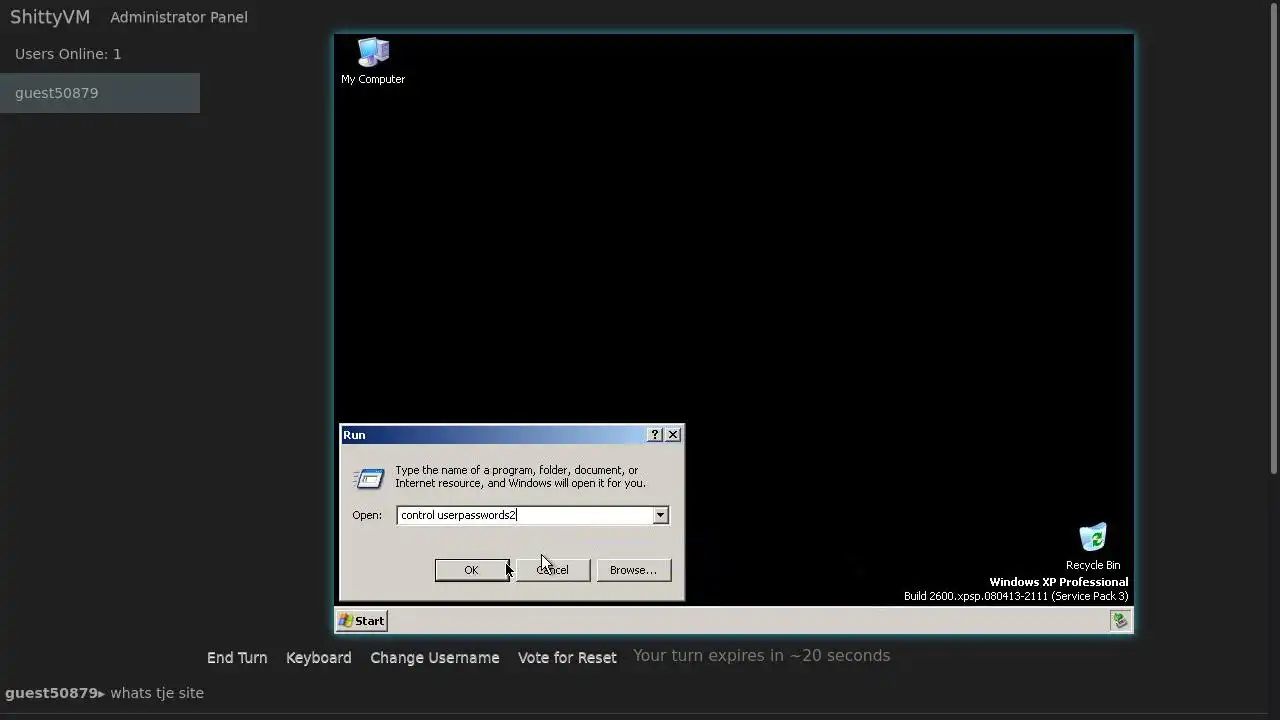Click the Windows XP Professional build text
The width and height of the screenshot is (1280, 720).
pyautogui.click(x=1016, y=589)
